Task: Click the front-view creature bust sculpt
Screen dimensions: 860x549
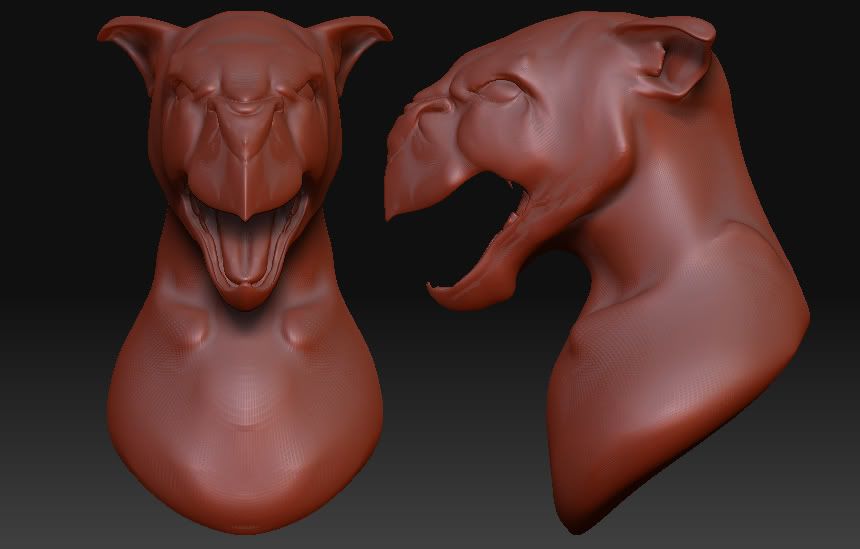Action: point(245,274)
